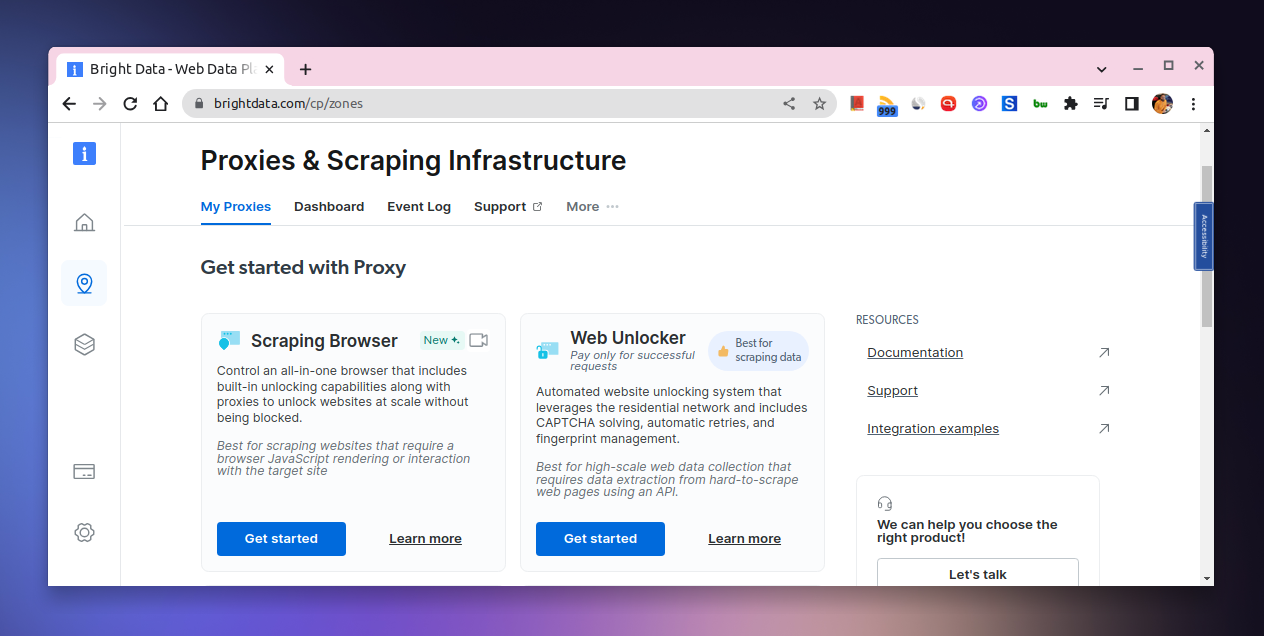
Task: Select the Bright Data browser tab
Action: [170, 69]
